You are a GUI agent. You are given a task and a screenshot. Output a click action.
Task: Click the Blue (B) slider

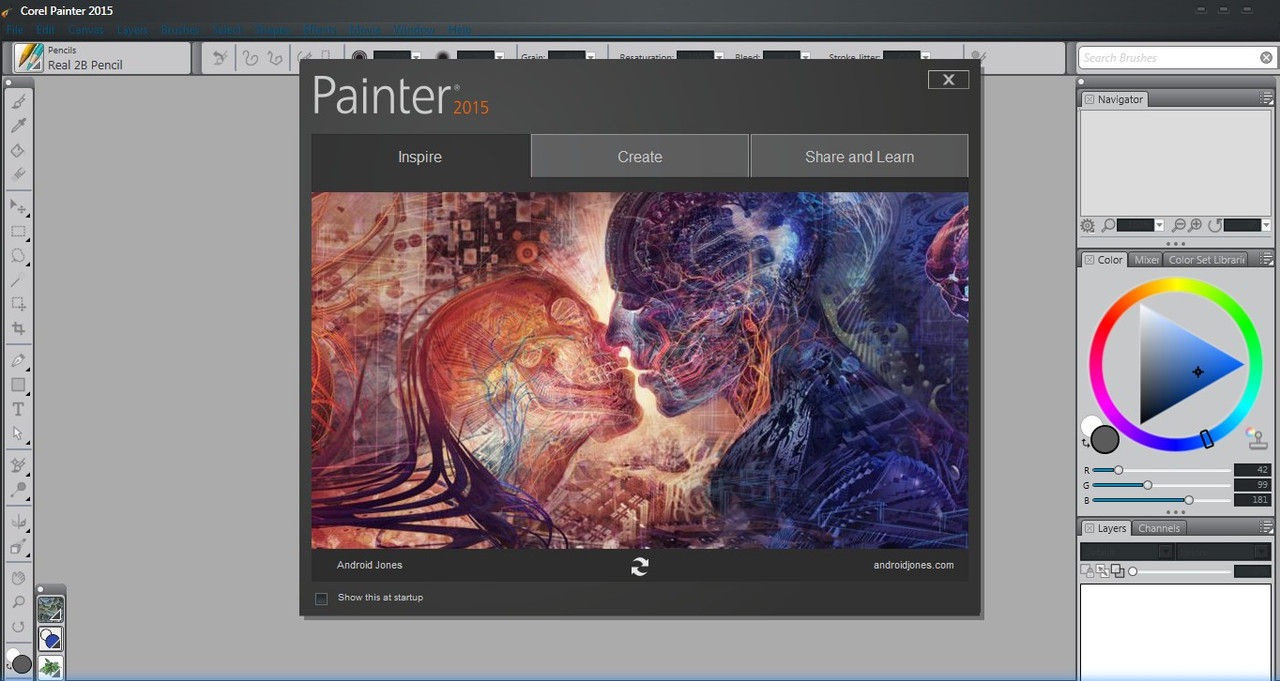point(1162,500)
